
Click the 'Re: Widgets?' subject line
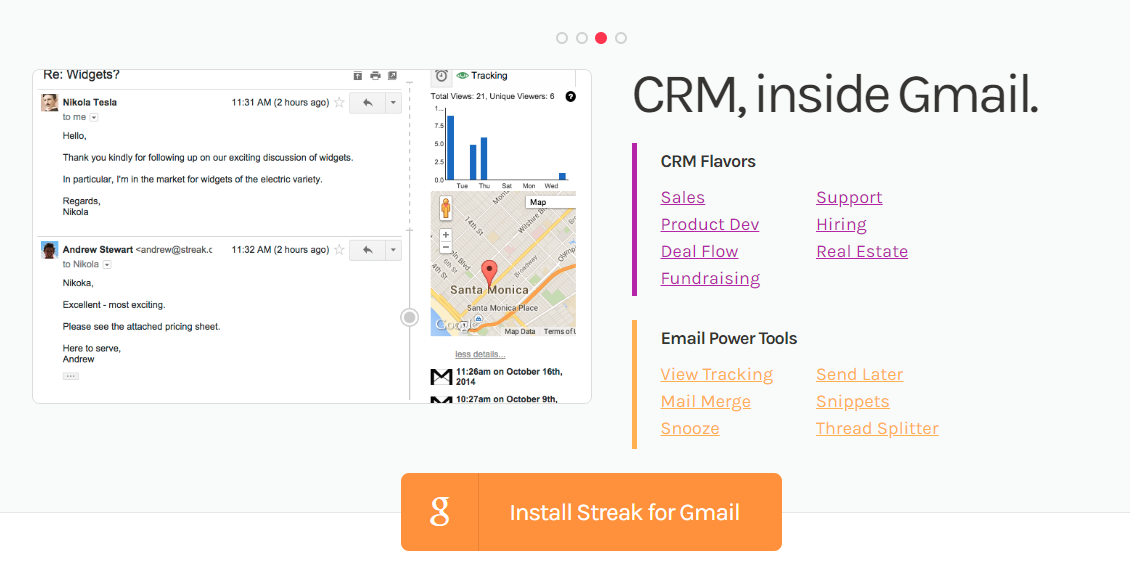pyautogui.click(x=81, y=75)
